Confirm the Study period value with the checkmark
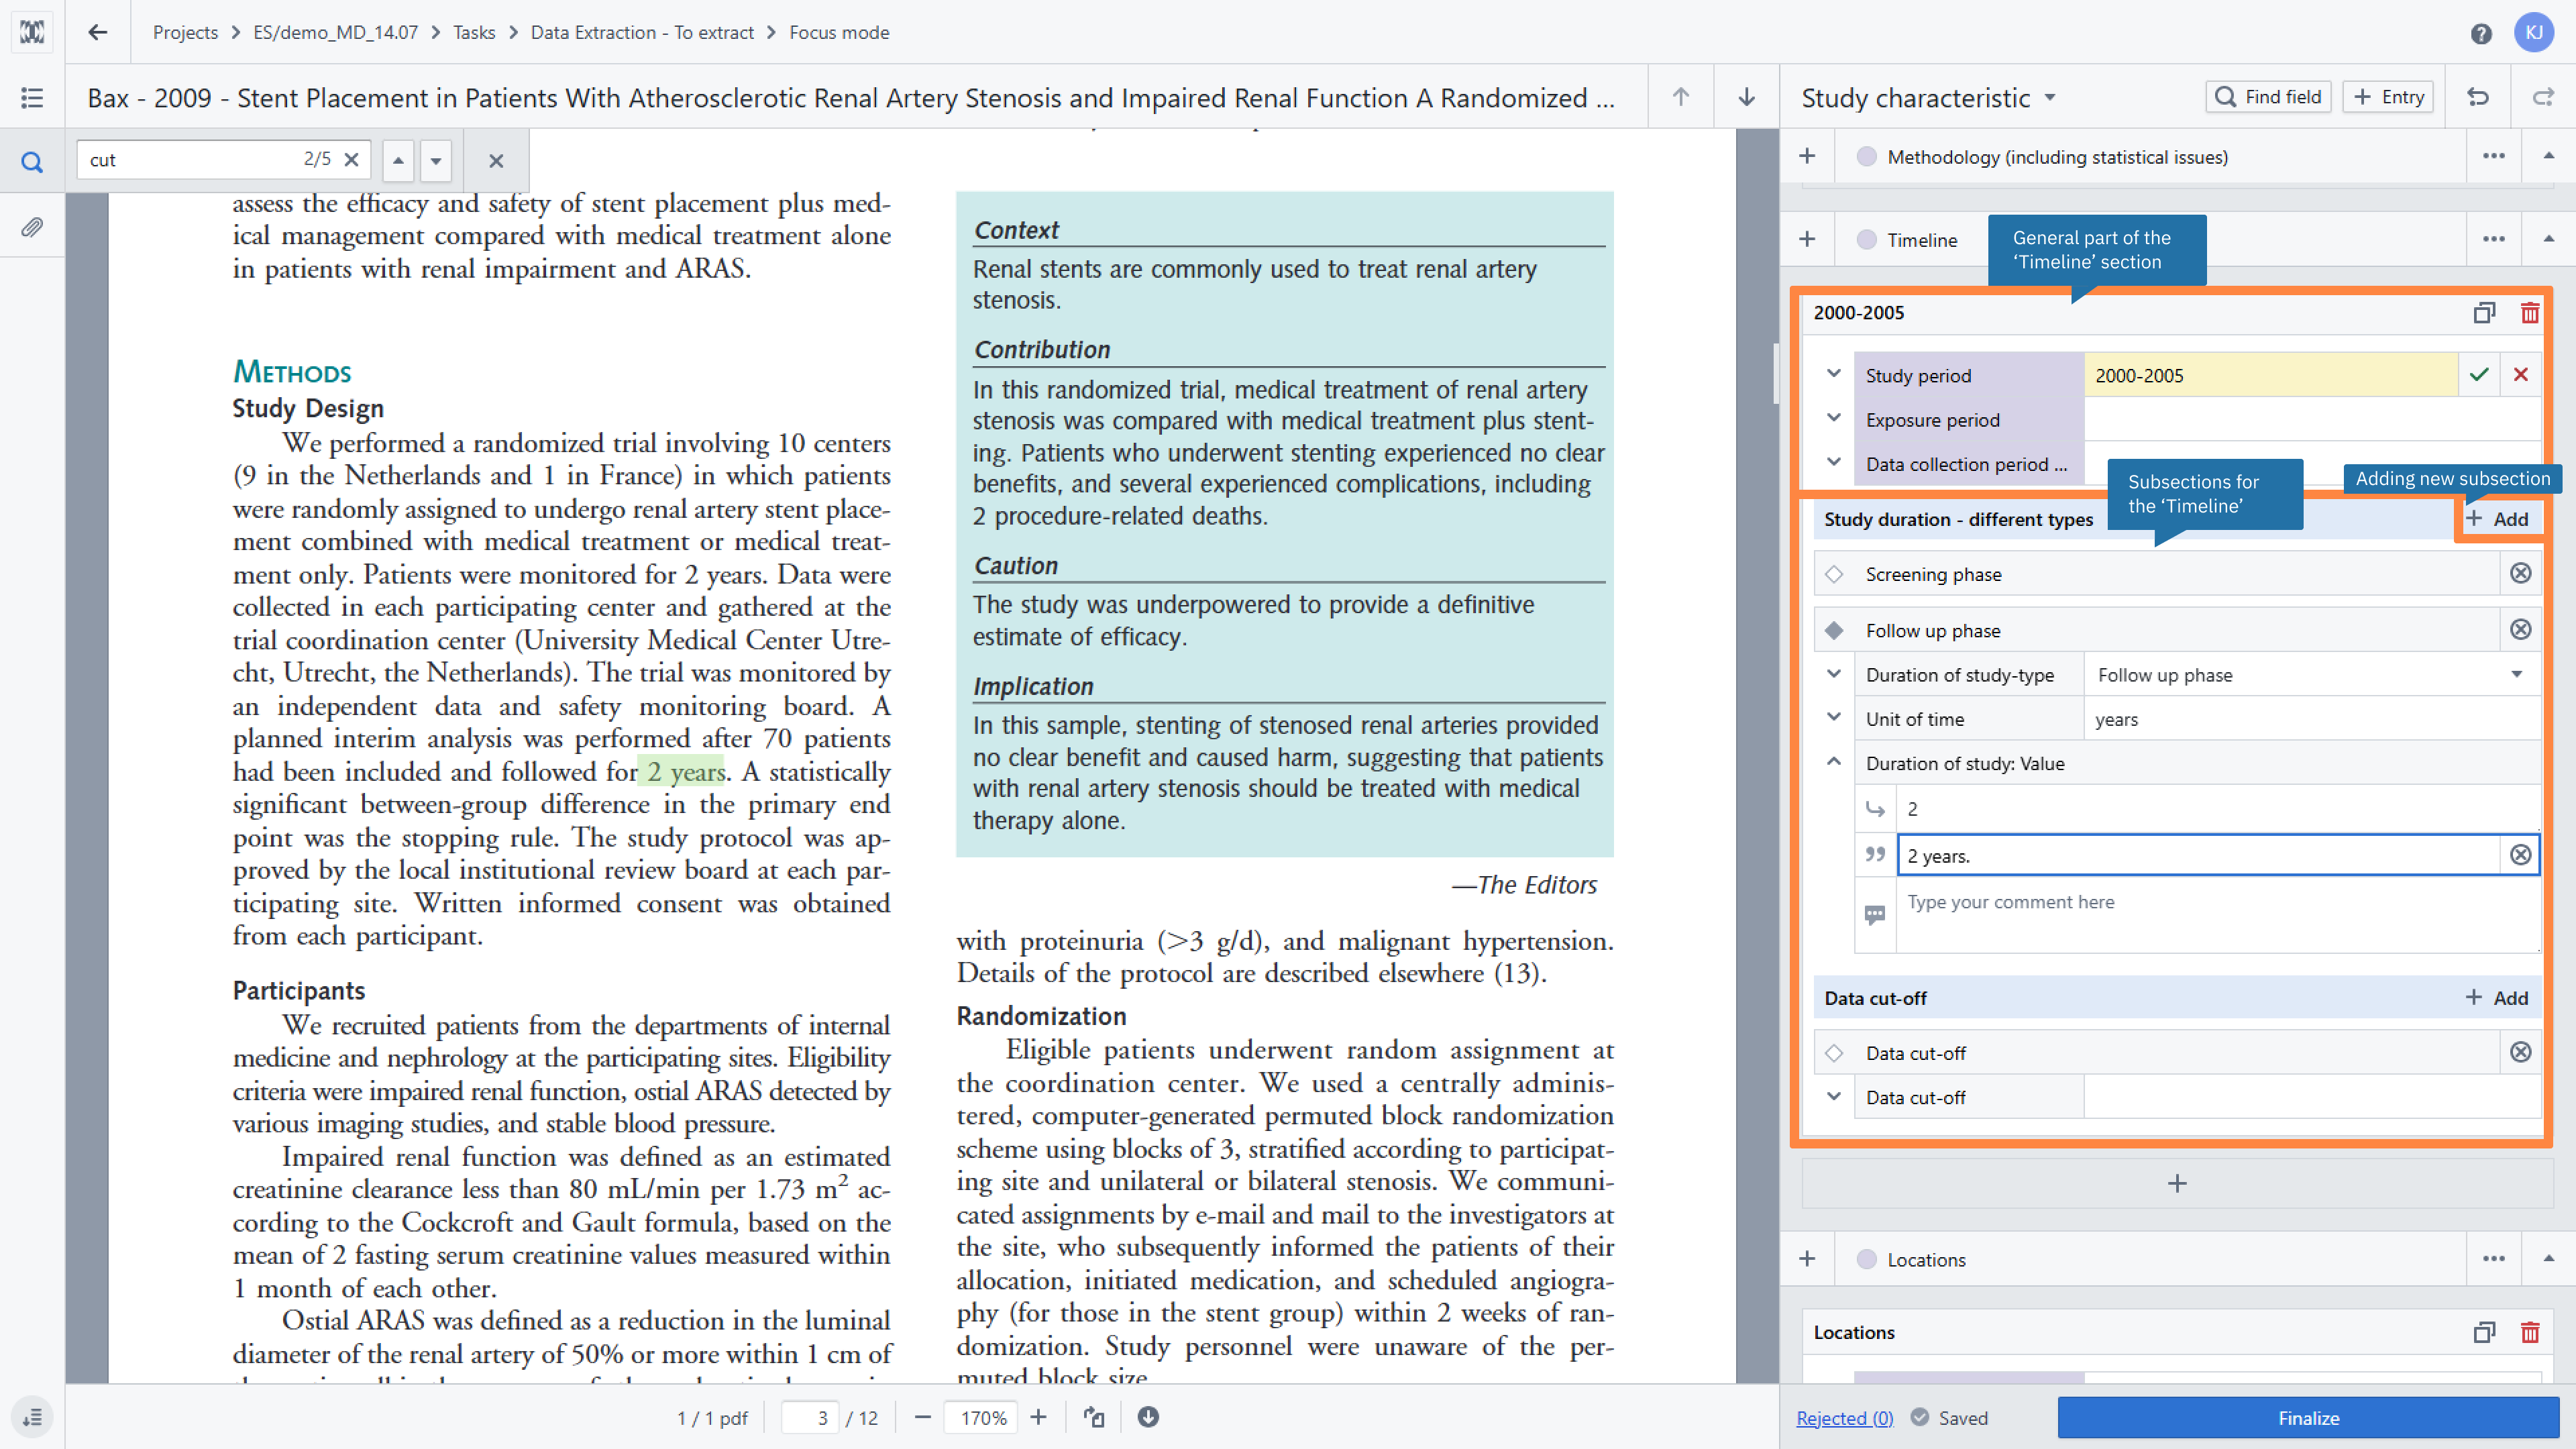The height and width of the screenshot is (1449, 2576). click(2479, 375)
